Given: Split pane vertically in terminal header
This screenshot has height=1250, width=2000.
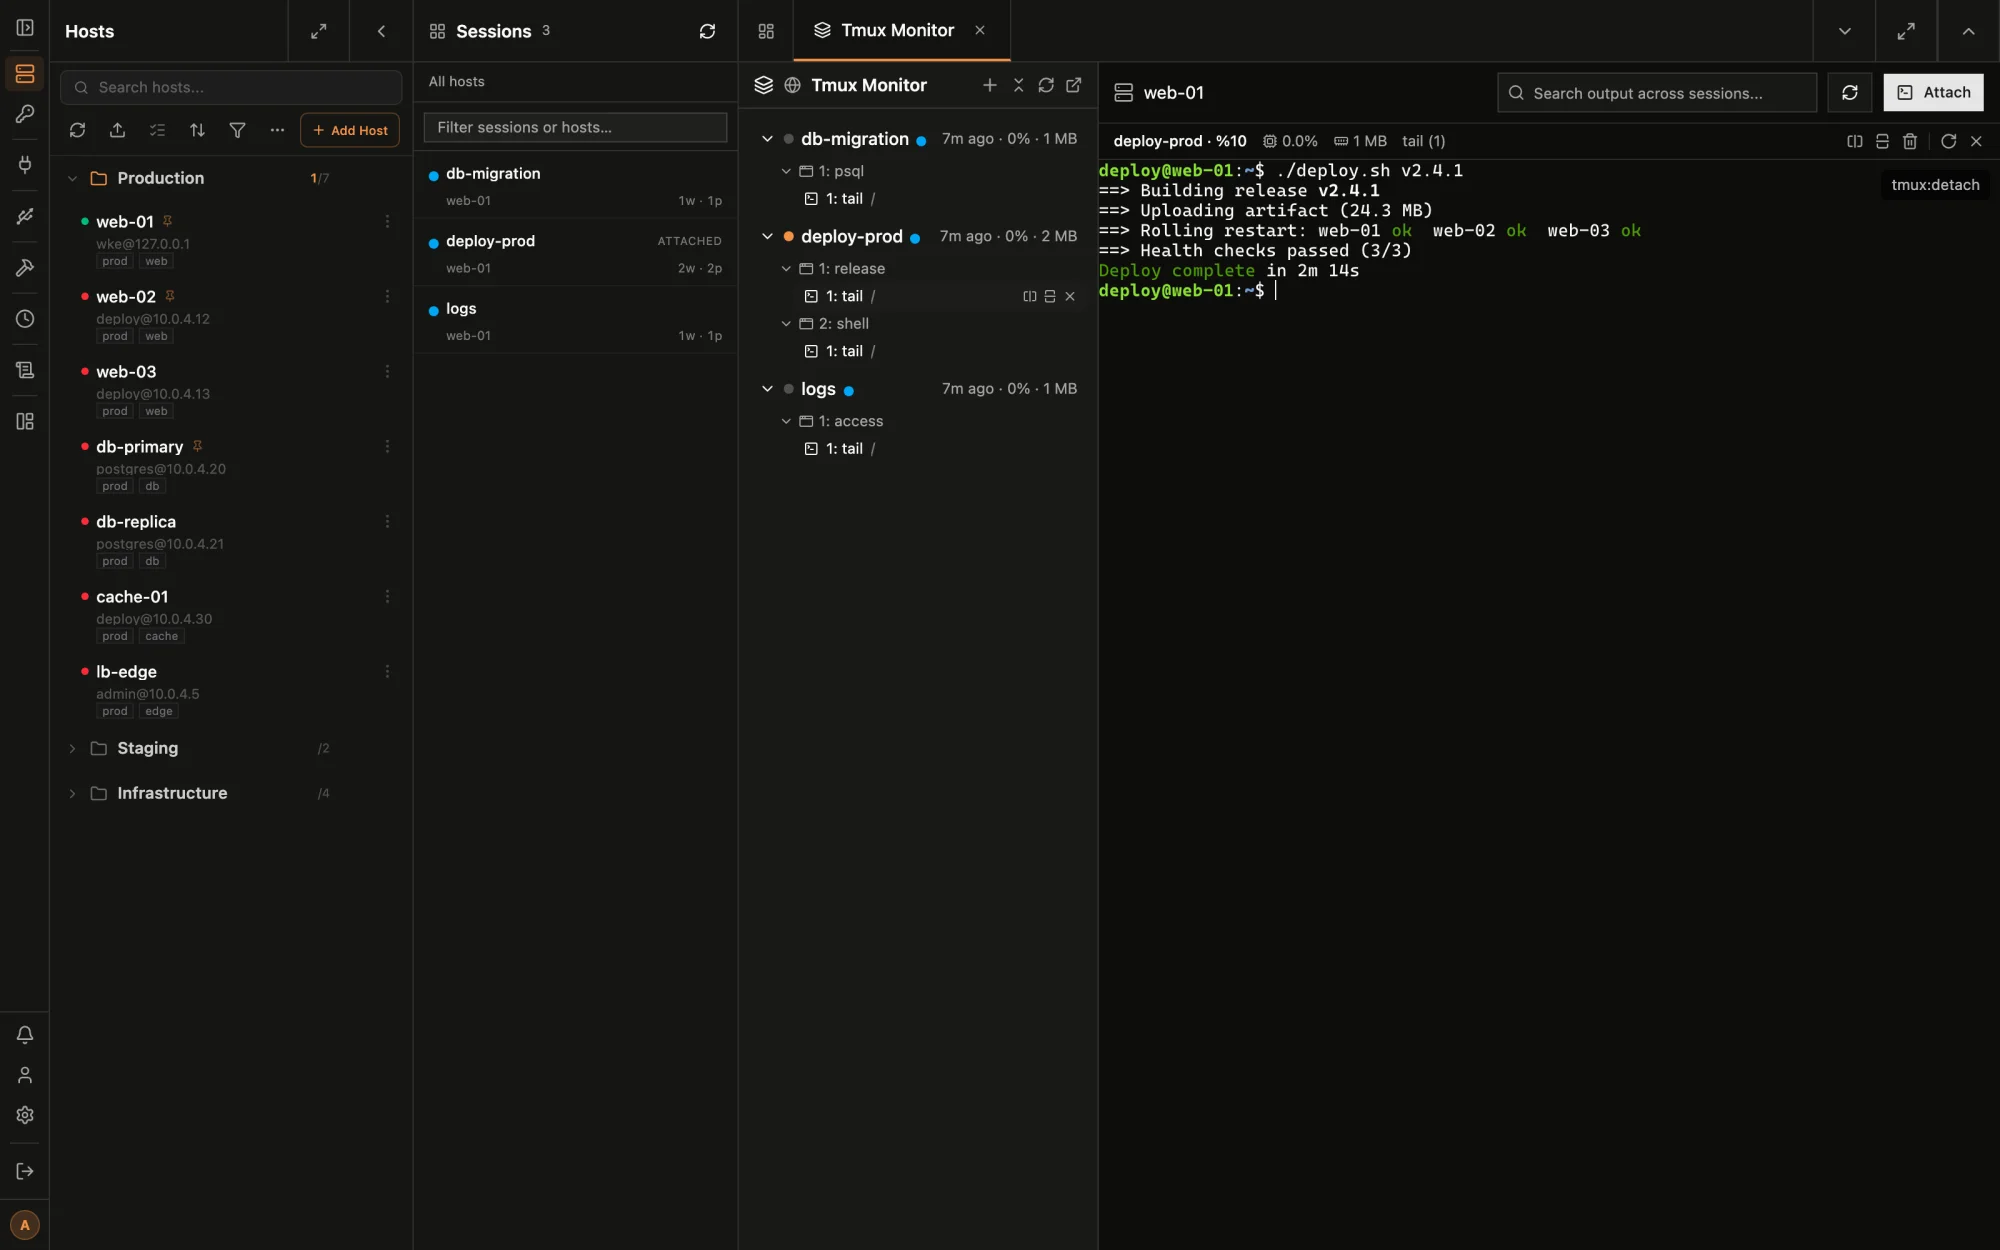Looking at the screenshot, I should [1855, 141].
